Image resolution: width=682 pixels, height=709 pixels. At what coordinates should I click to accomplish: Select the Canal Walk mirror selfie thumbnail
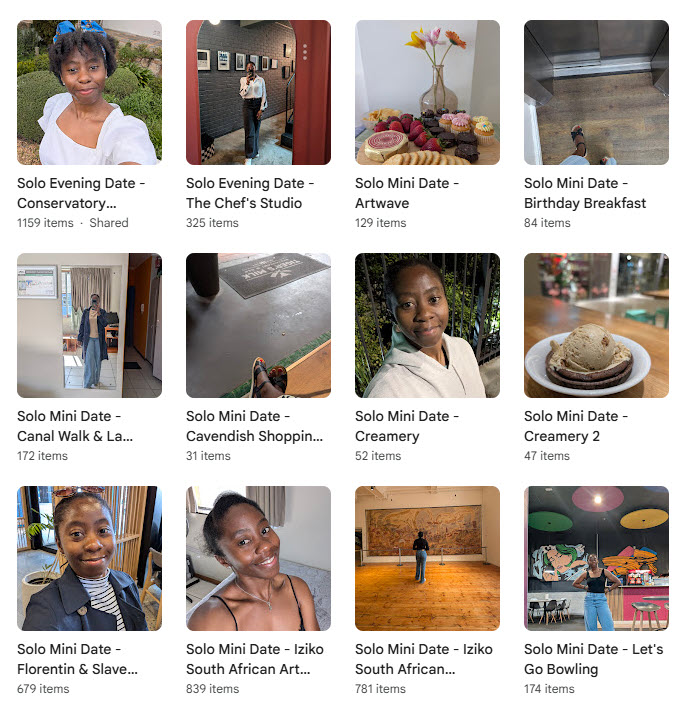pos(89,325)
